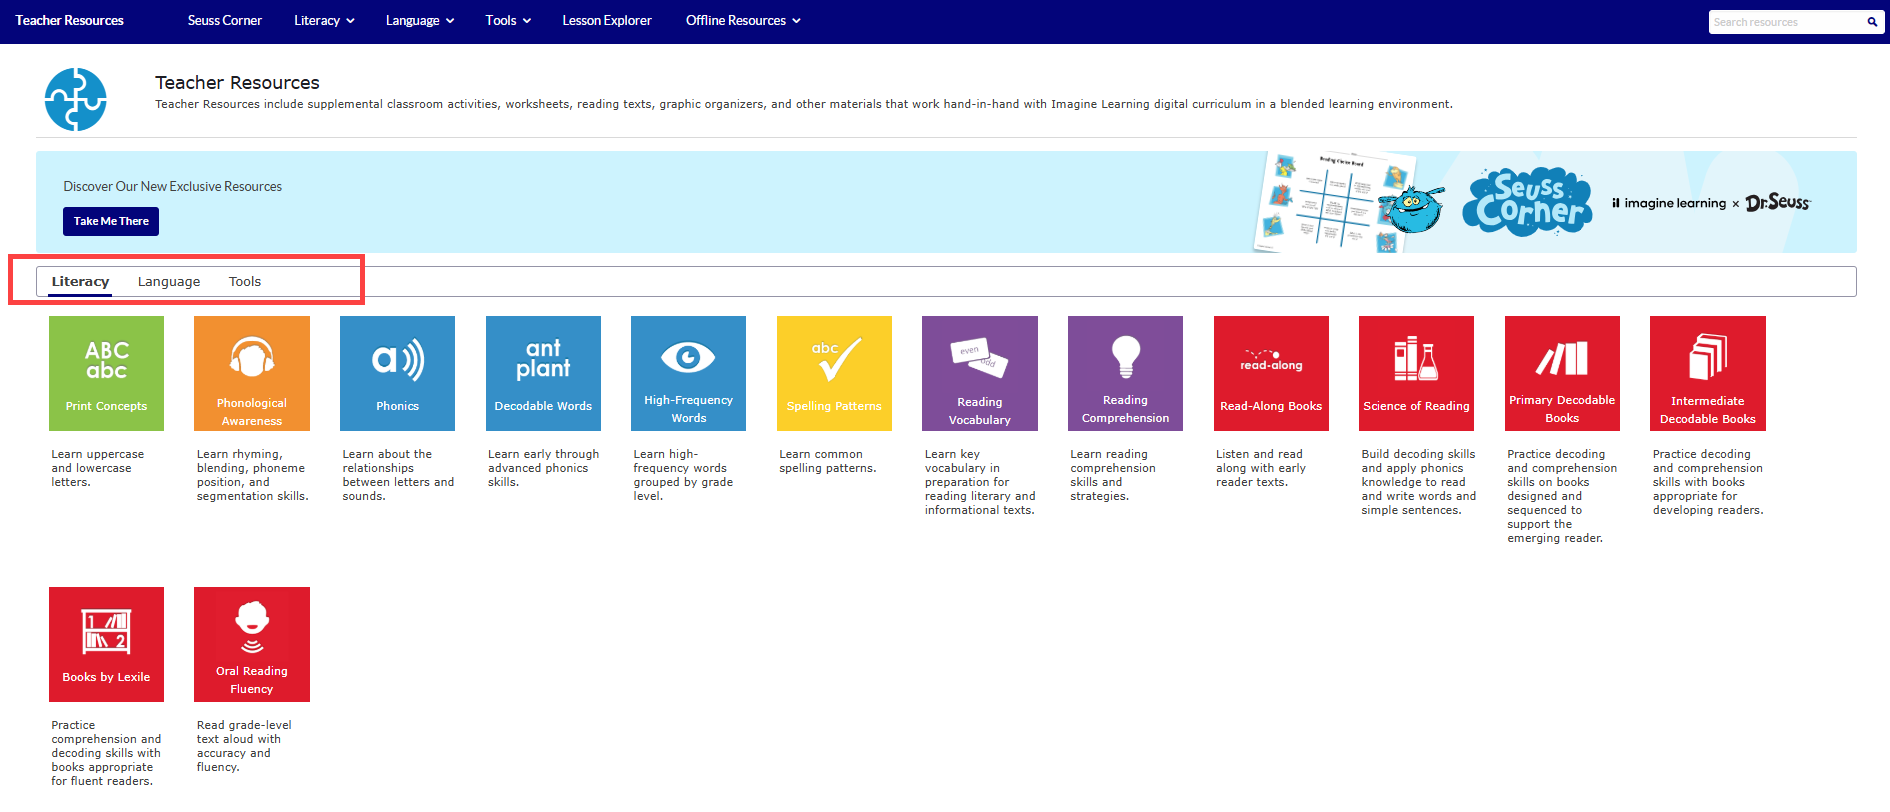Switch to the Language tab
1890x812 pixels.
[x=169, y=282]
